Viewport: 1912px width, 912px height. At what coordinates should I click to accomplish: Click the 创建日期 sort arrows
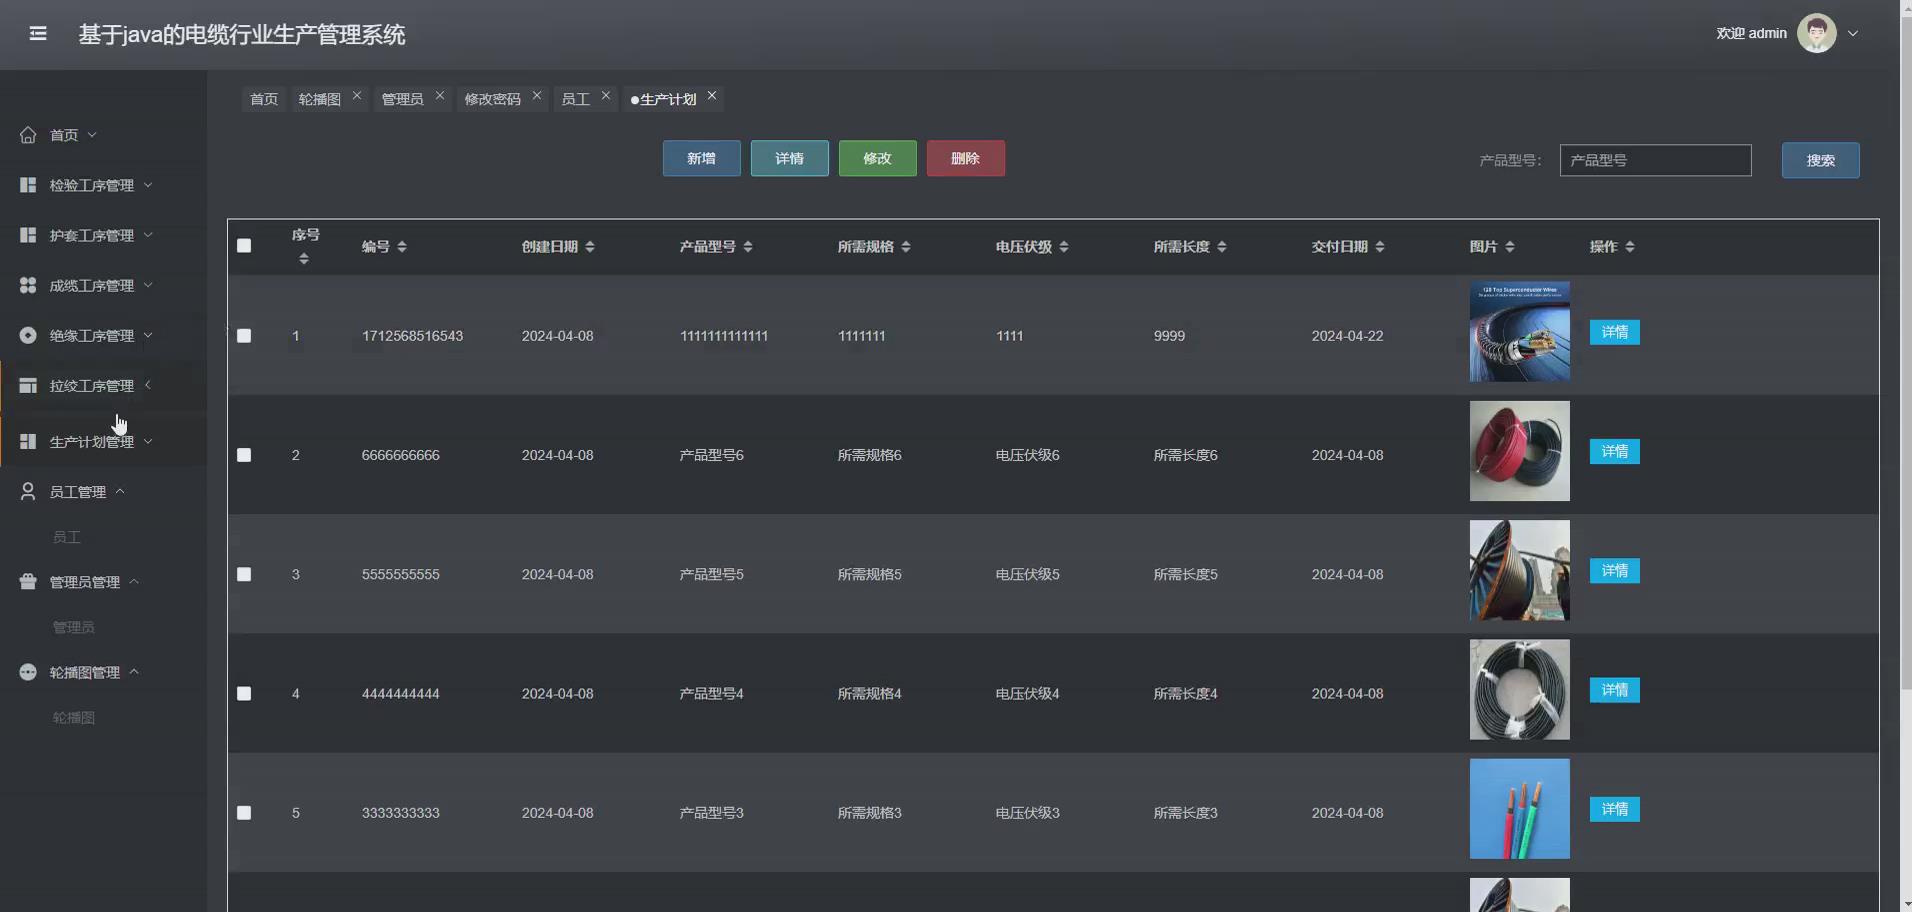click(x=590, y=247)
